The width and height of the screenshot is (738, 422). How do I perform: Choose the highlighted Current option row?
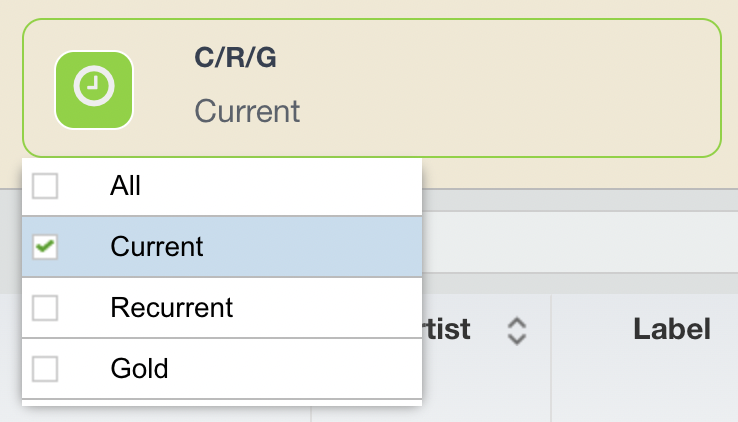pos(222,247)
